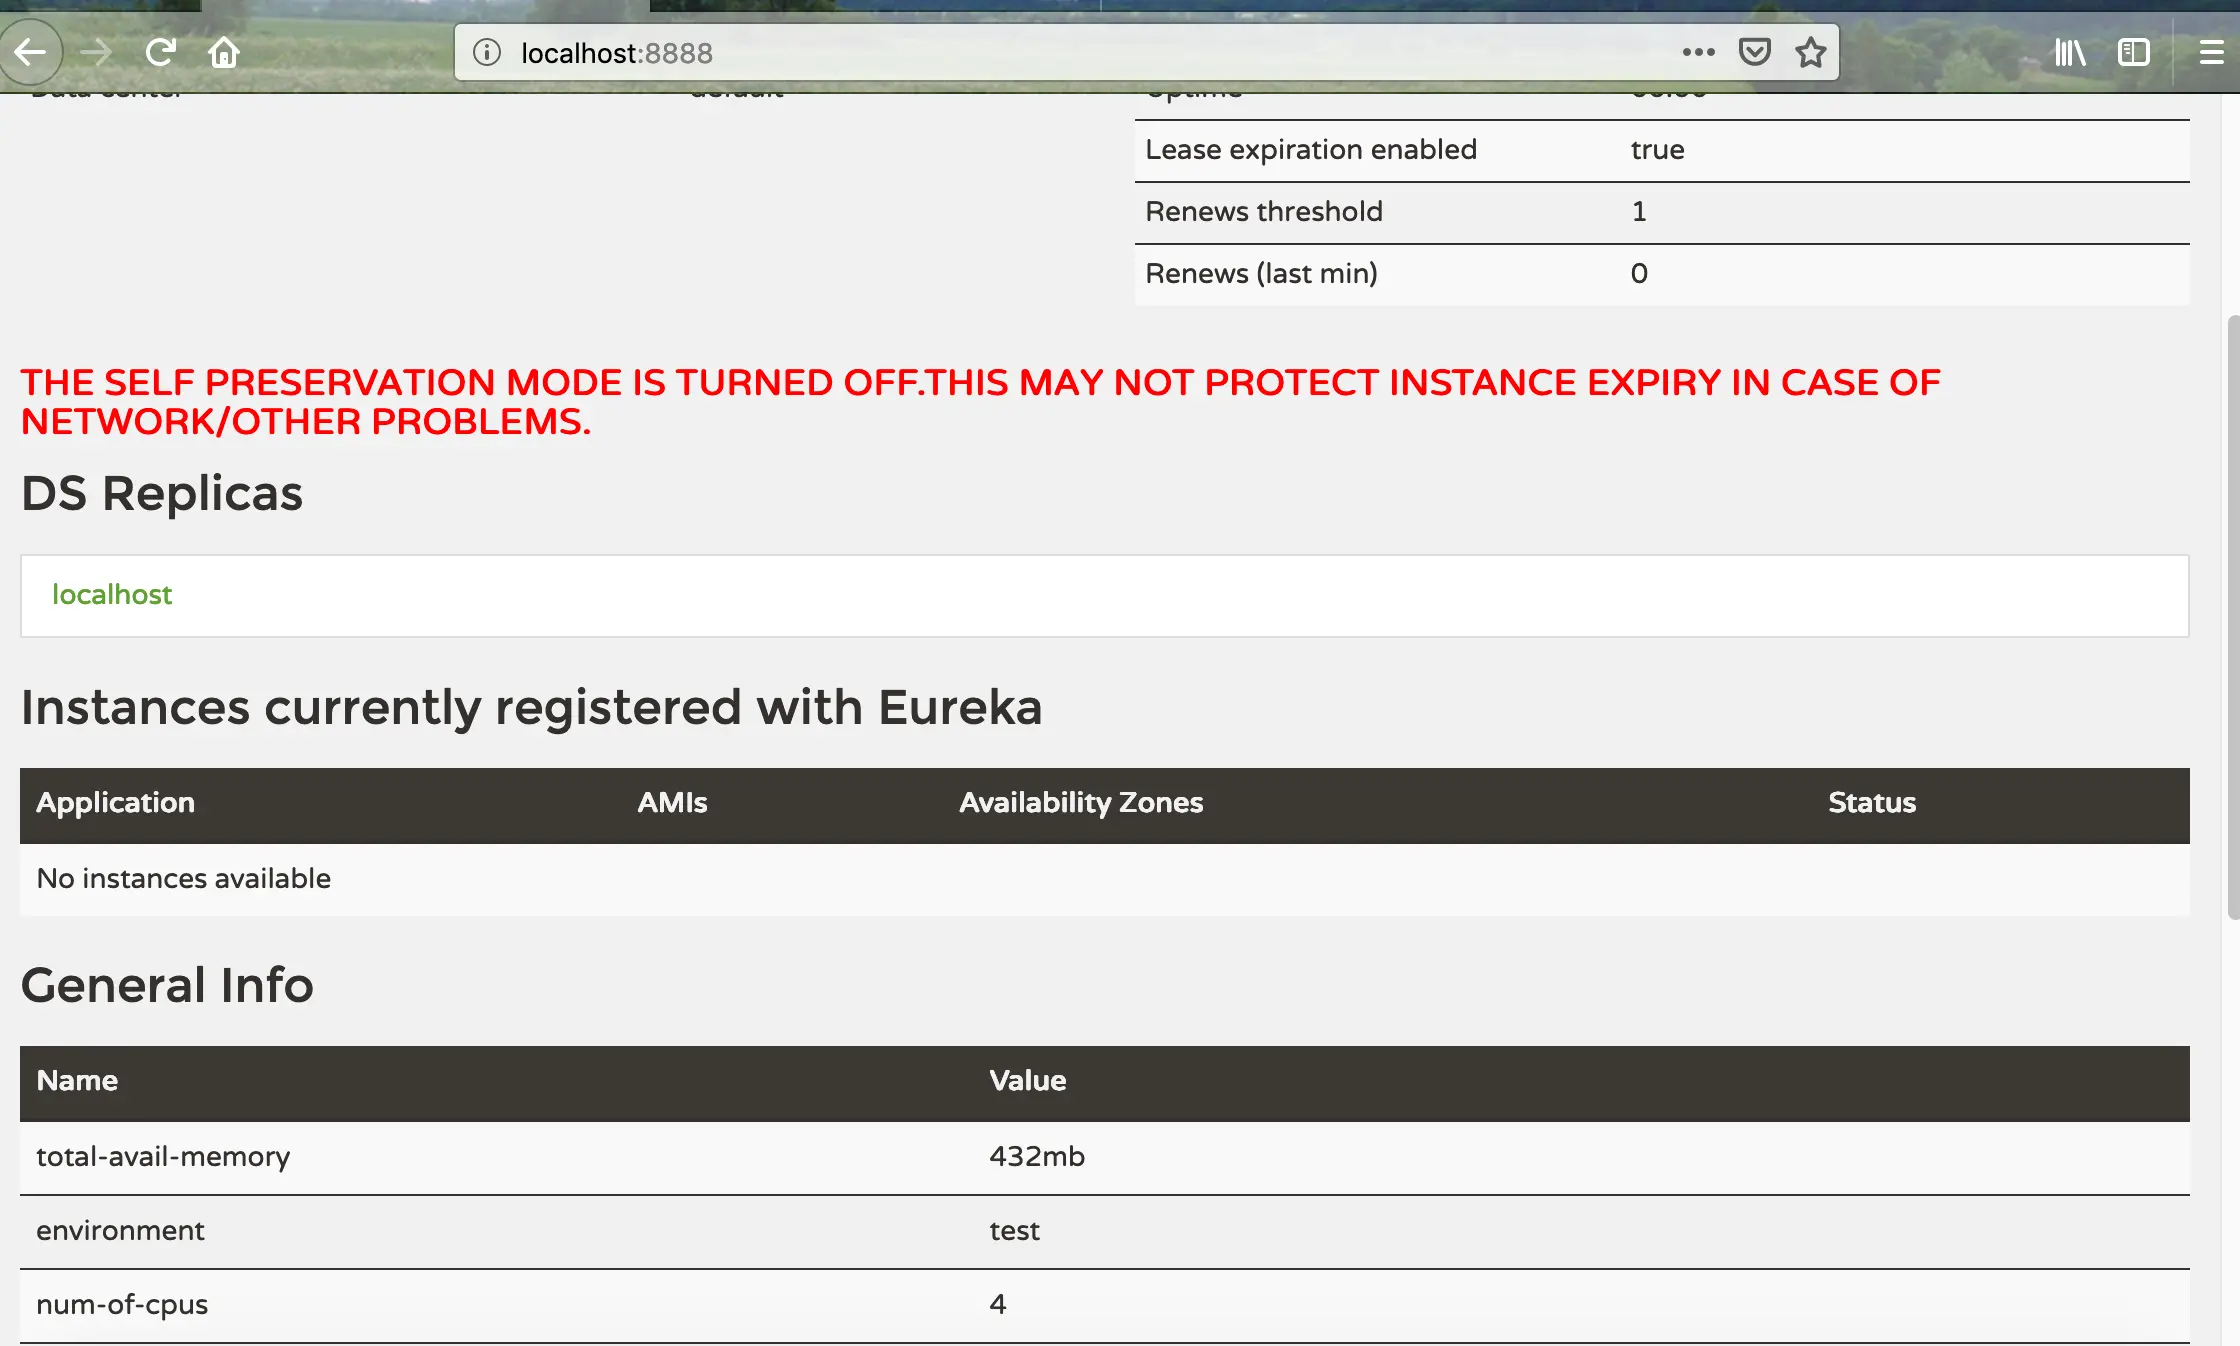
Task: Open page actions three-dots menu
Action: [x=1698, y=52]
